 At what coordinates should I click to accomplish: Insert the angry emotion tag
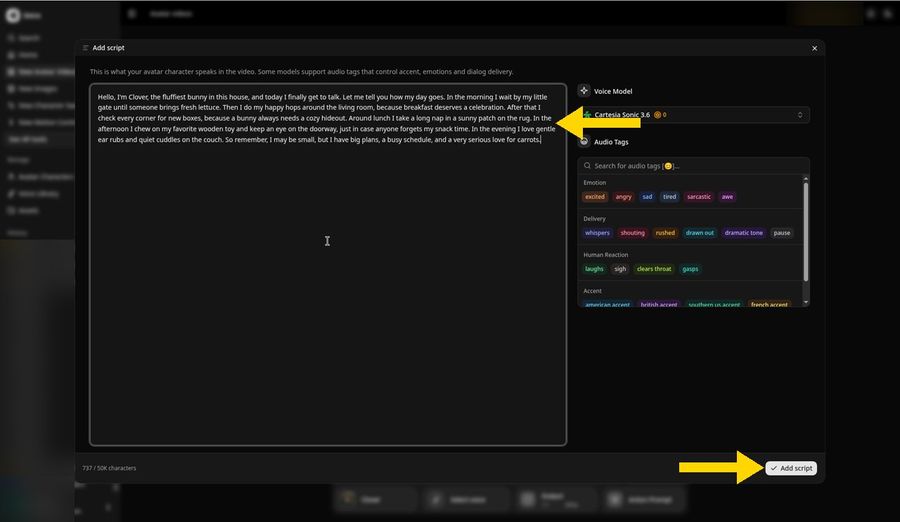tap(623, 196)
